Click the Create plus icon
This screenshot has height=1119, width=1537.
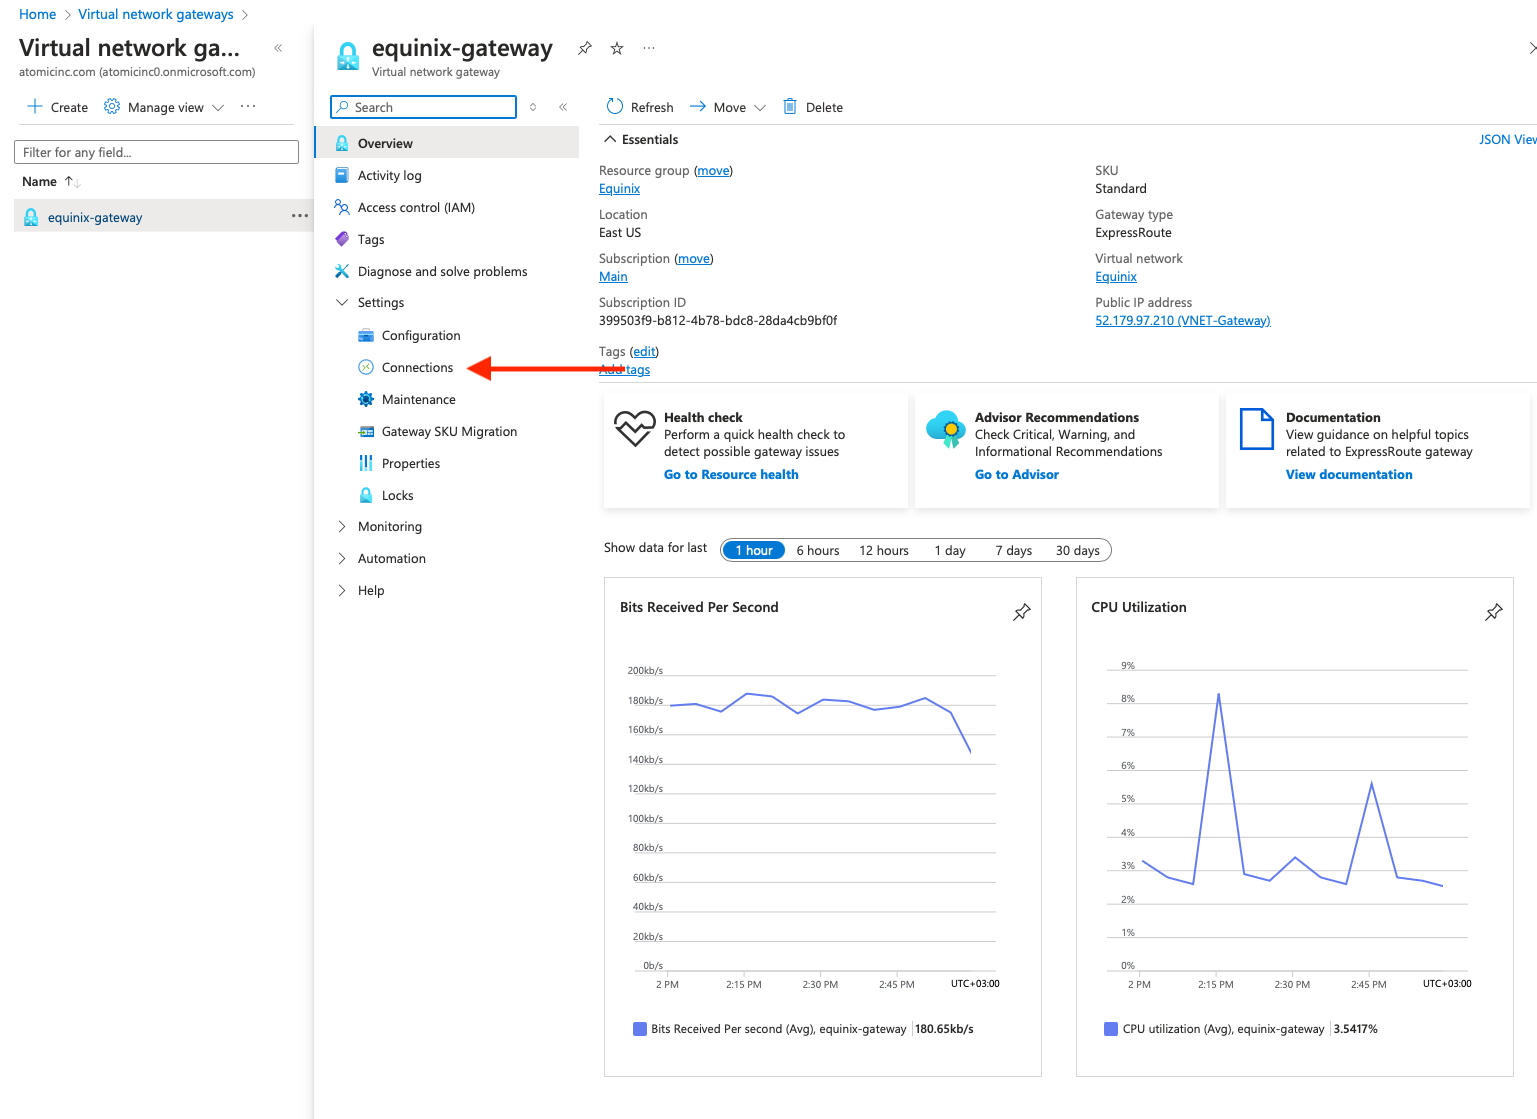click(x=35, y=107)
